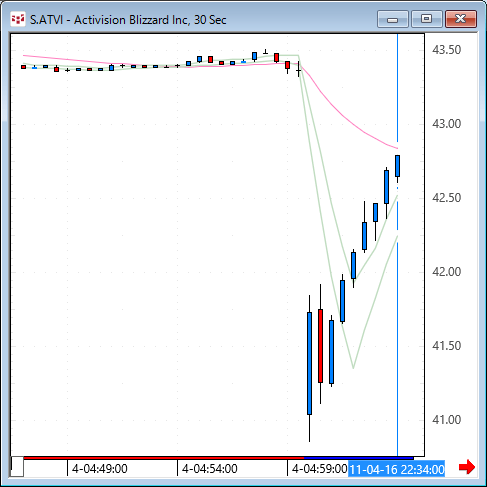Click the 4-04:59:00 time axis label

(x=320, y=469)
